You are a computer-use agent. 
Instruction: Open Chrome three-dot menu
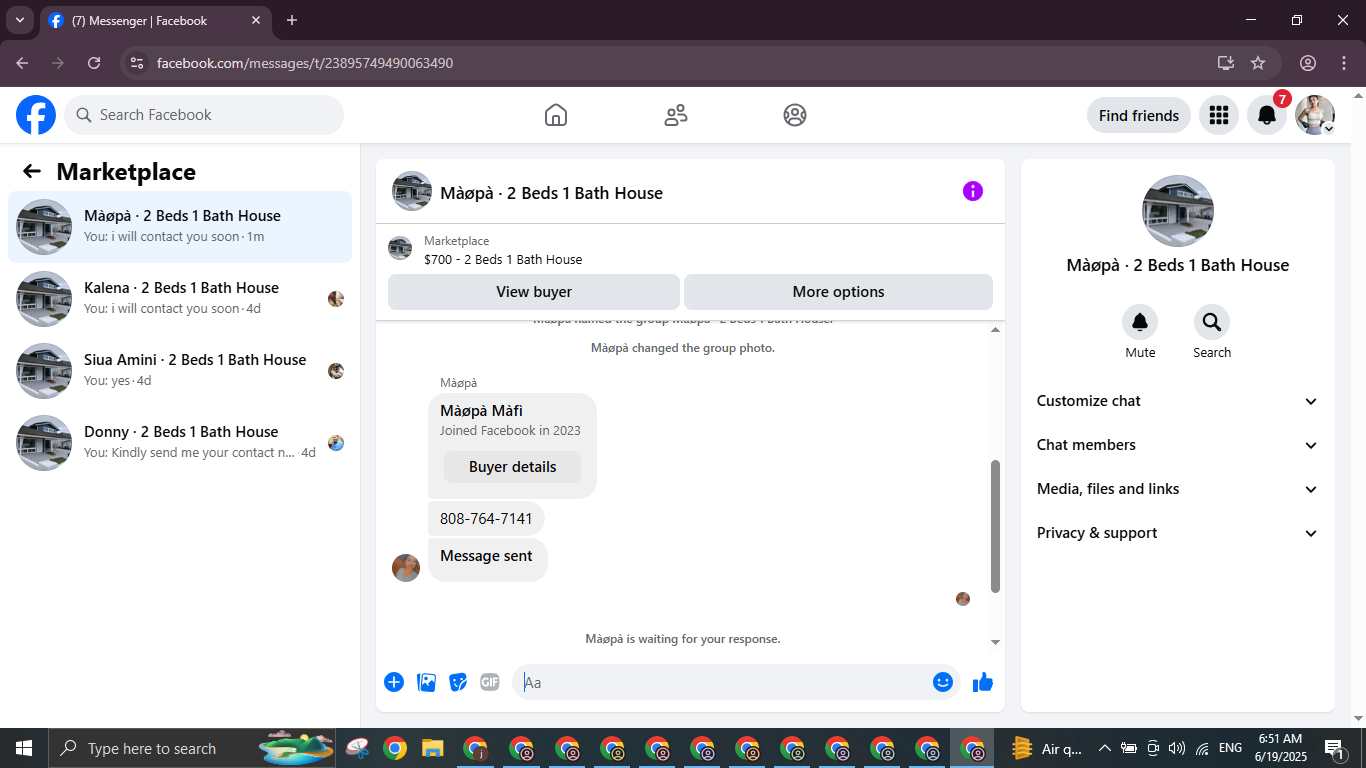click(1343, 63)
